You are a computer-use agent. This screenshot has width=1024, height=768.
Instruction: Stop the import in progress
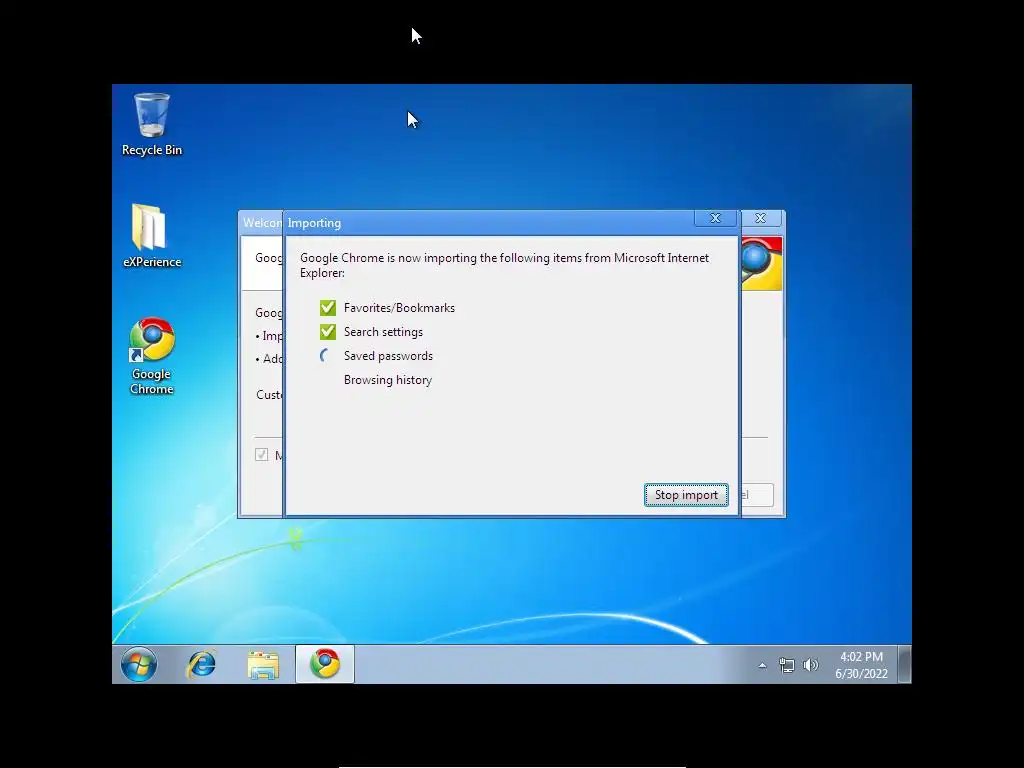(686, 495)
